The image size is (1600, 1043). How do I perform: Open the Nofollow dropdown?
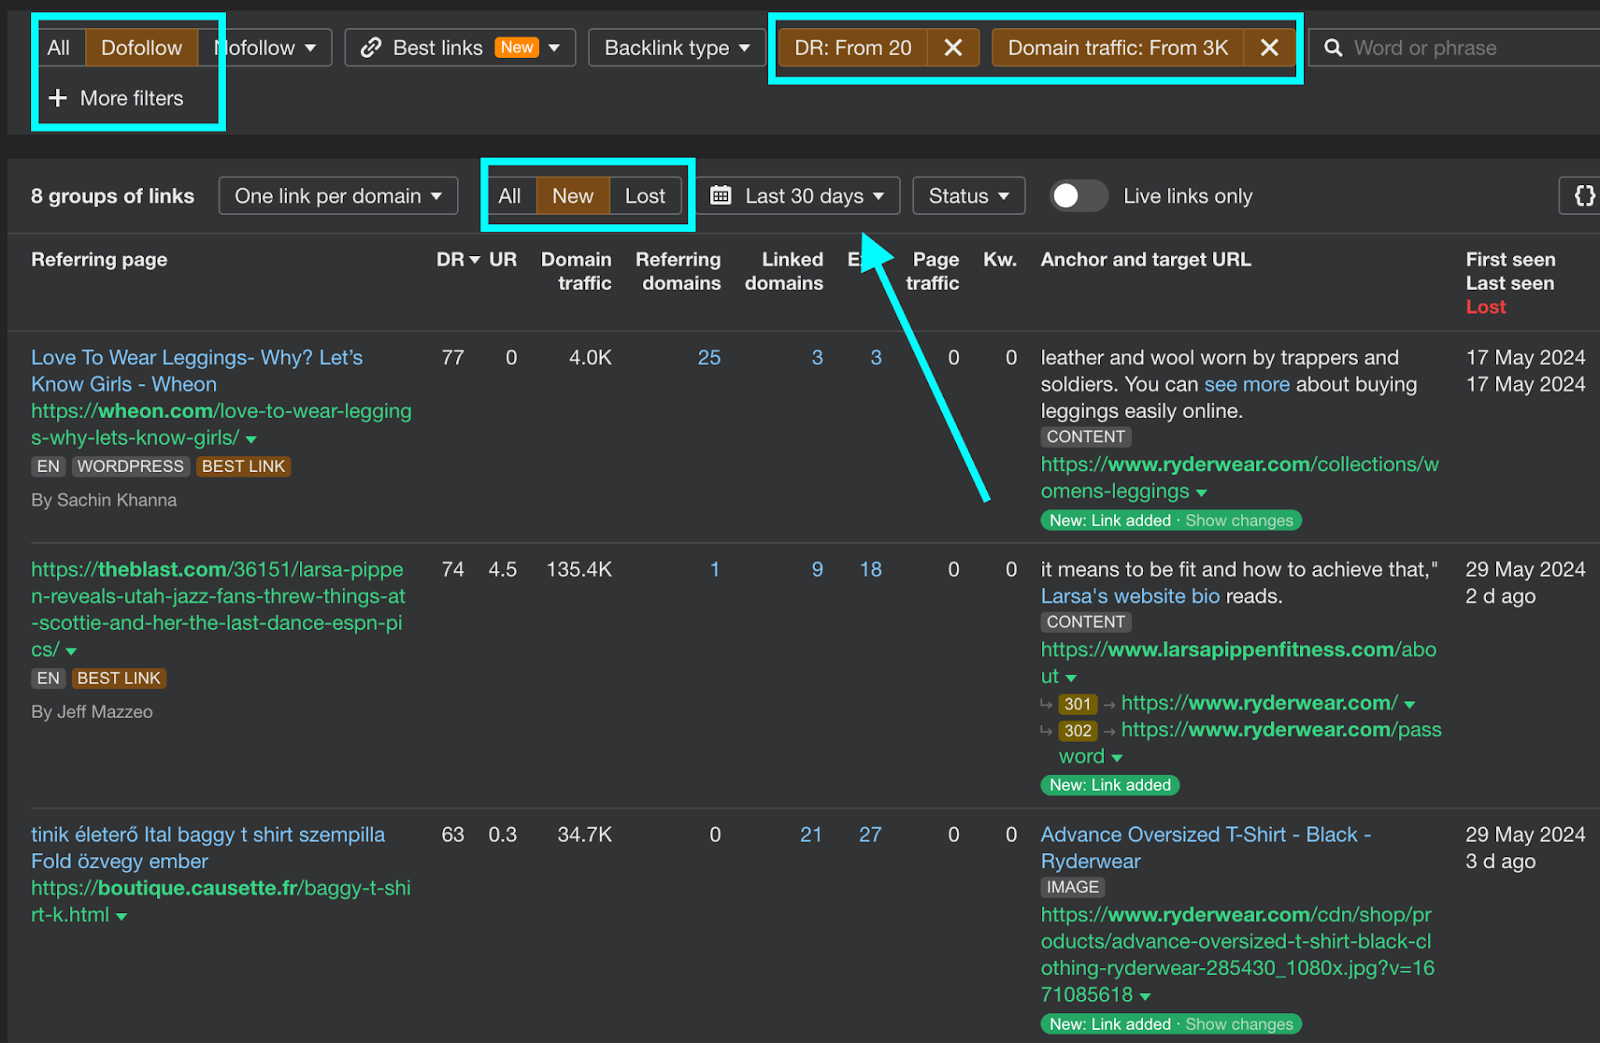(x=265, y=48)
